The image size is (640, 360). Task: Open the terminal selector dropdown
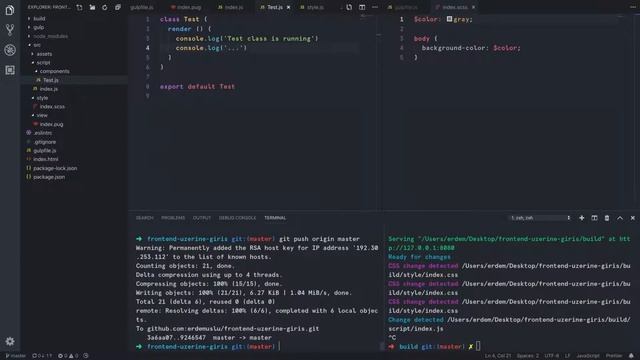click(540, 218)
